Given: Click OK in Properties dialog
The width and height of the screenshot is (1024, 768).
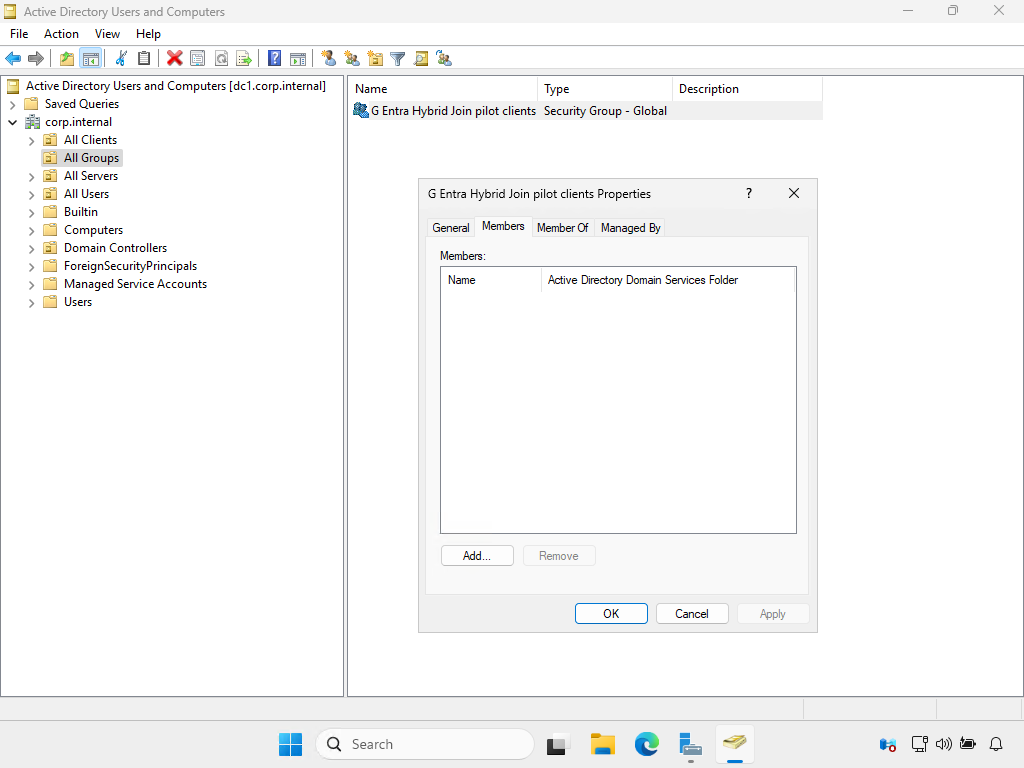Looking at the screenshot, I should [x=611, y=614].
